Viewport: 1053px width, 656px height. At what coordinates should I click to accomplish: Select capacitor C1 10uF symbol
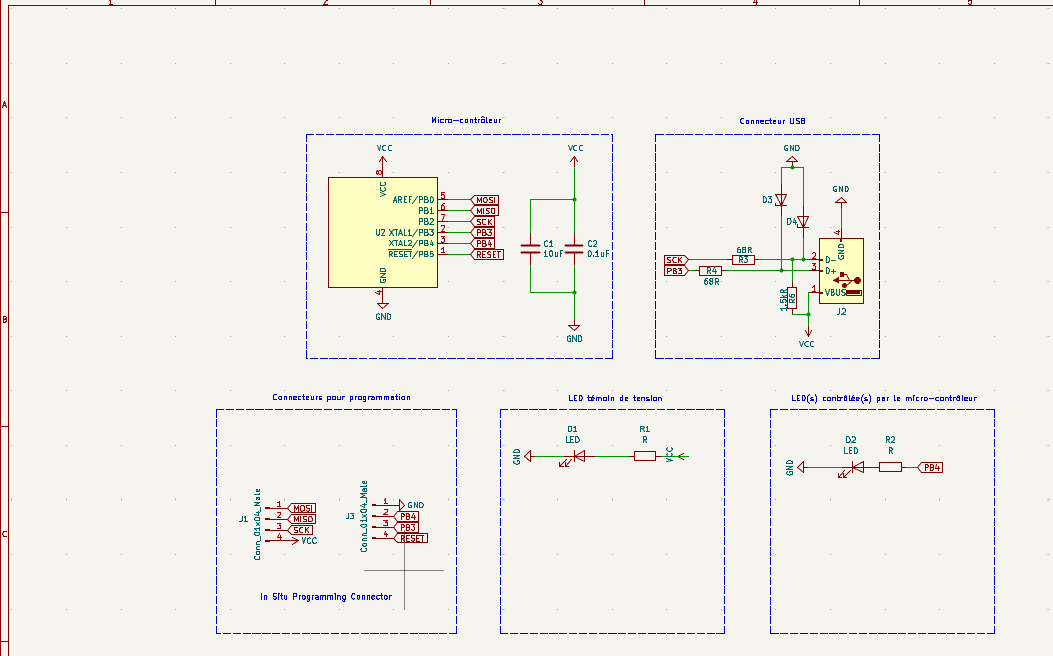click(x=530, y=247)
